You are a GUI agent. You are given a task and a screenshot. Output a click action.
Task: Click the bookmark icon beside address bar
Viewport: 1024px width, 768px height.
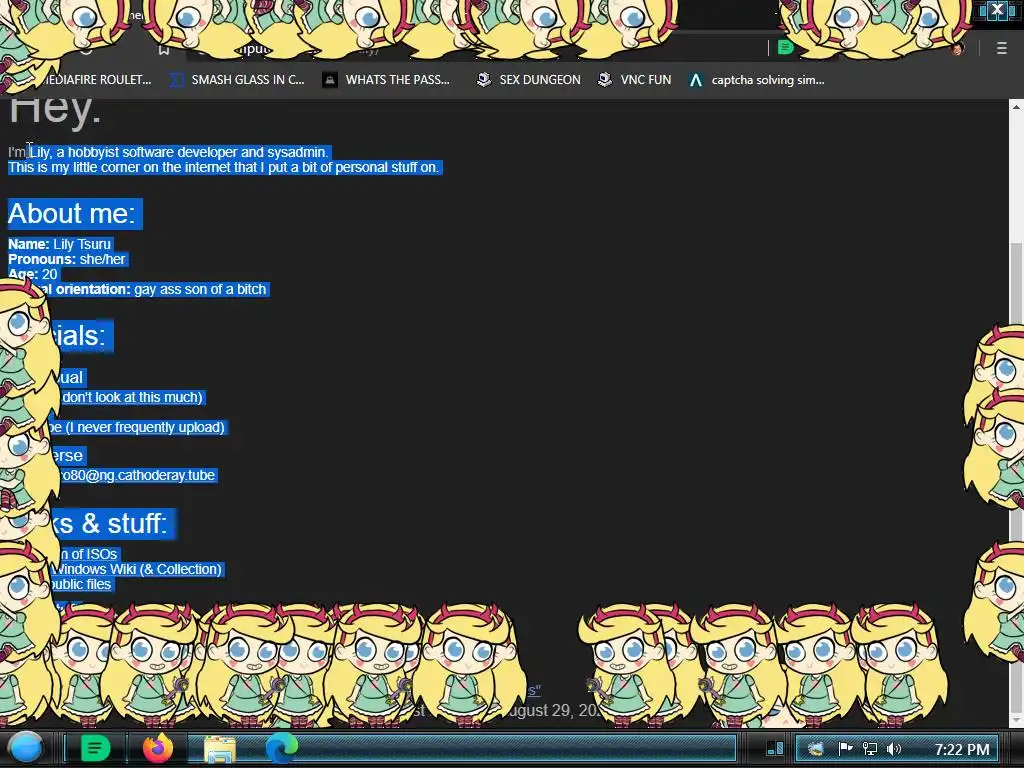(x=164, y=50)
